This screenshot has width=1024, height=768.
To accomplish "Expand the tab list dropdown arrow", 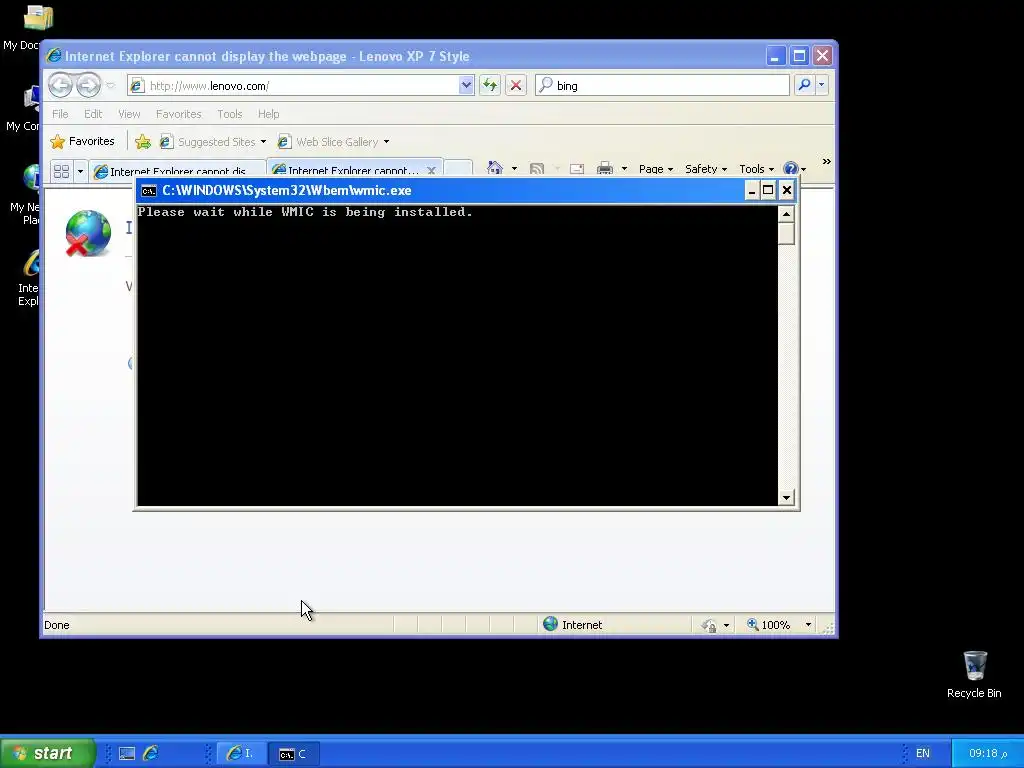I will tap(80, 171).
